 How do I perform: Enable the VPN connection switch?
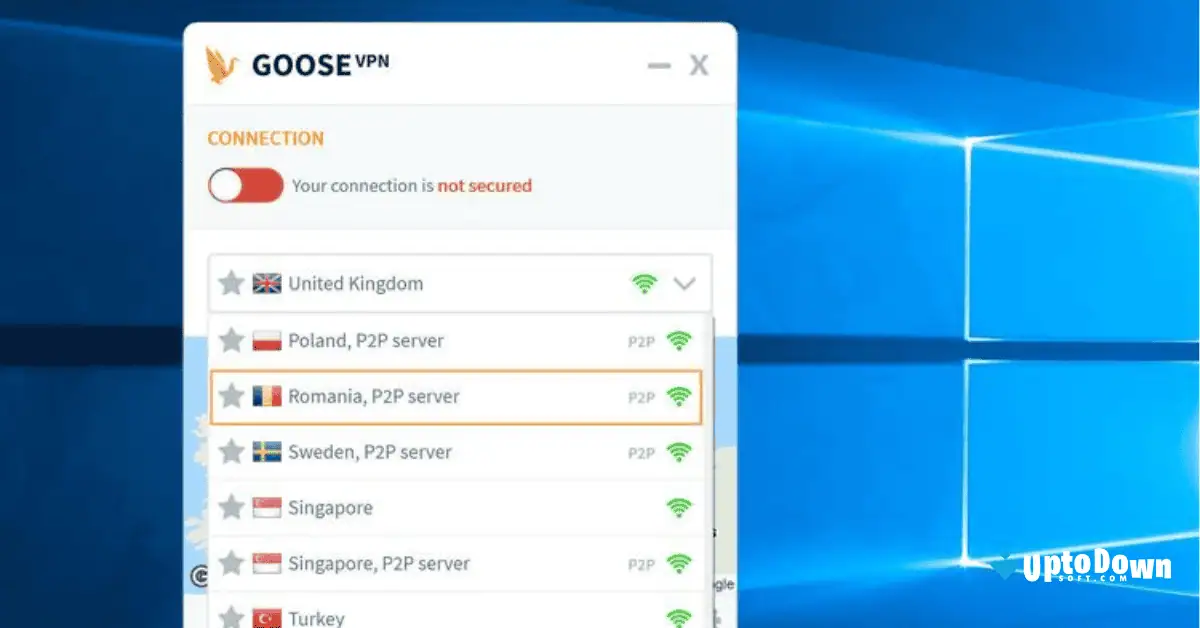tap(245, 186)
